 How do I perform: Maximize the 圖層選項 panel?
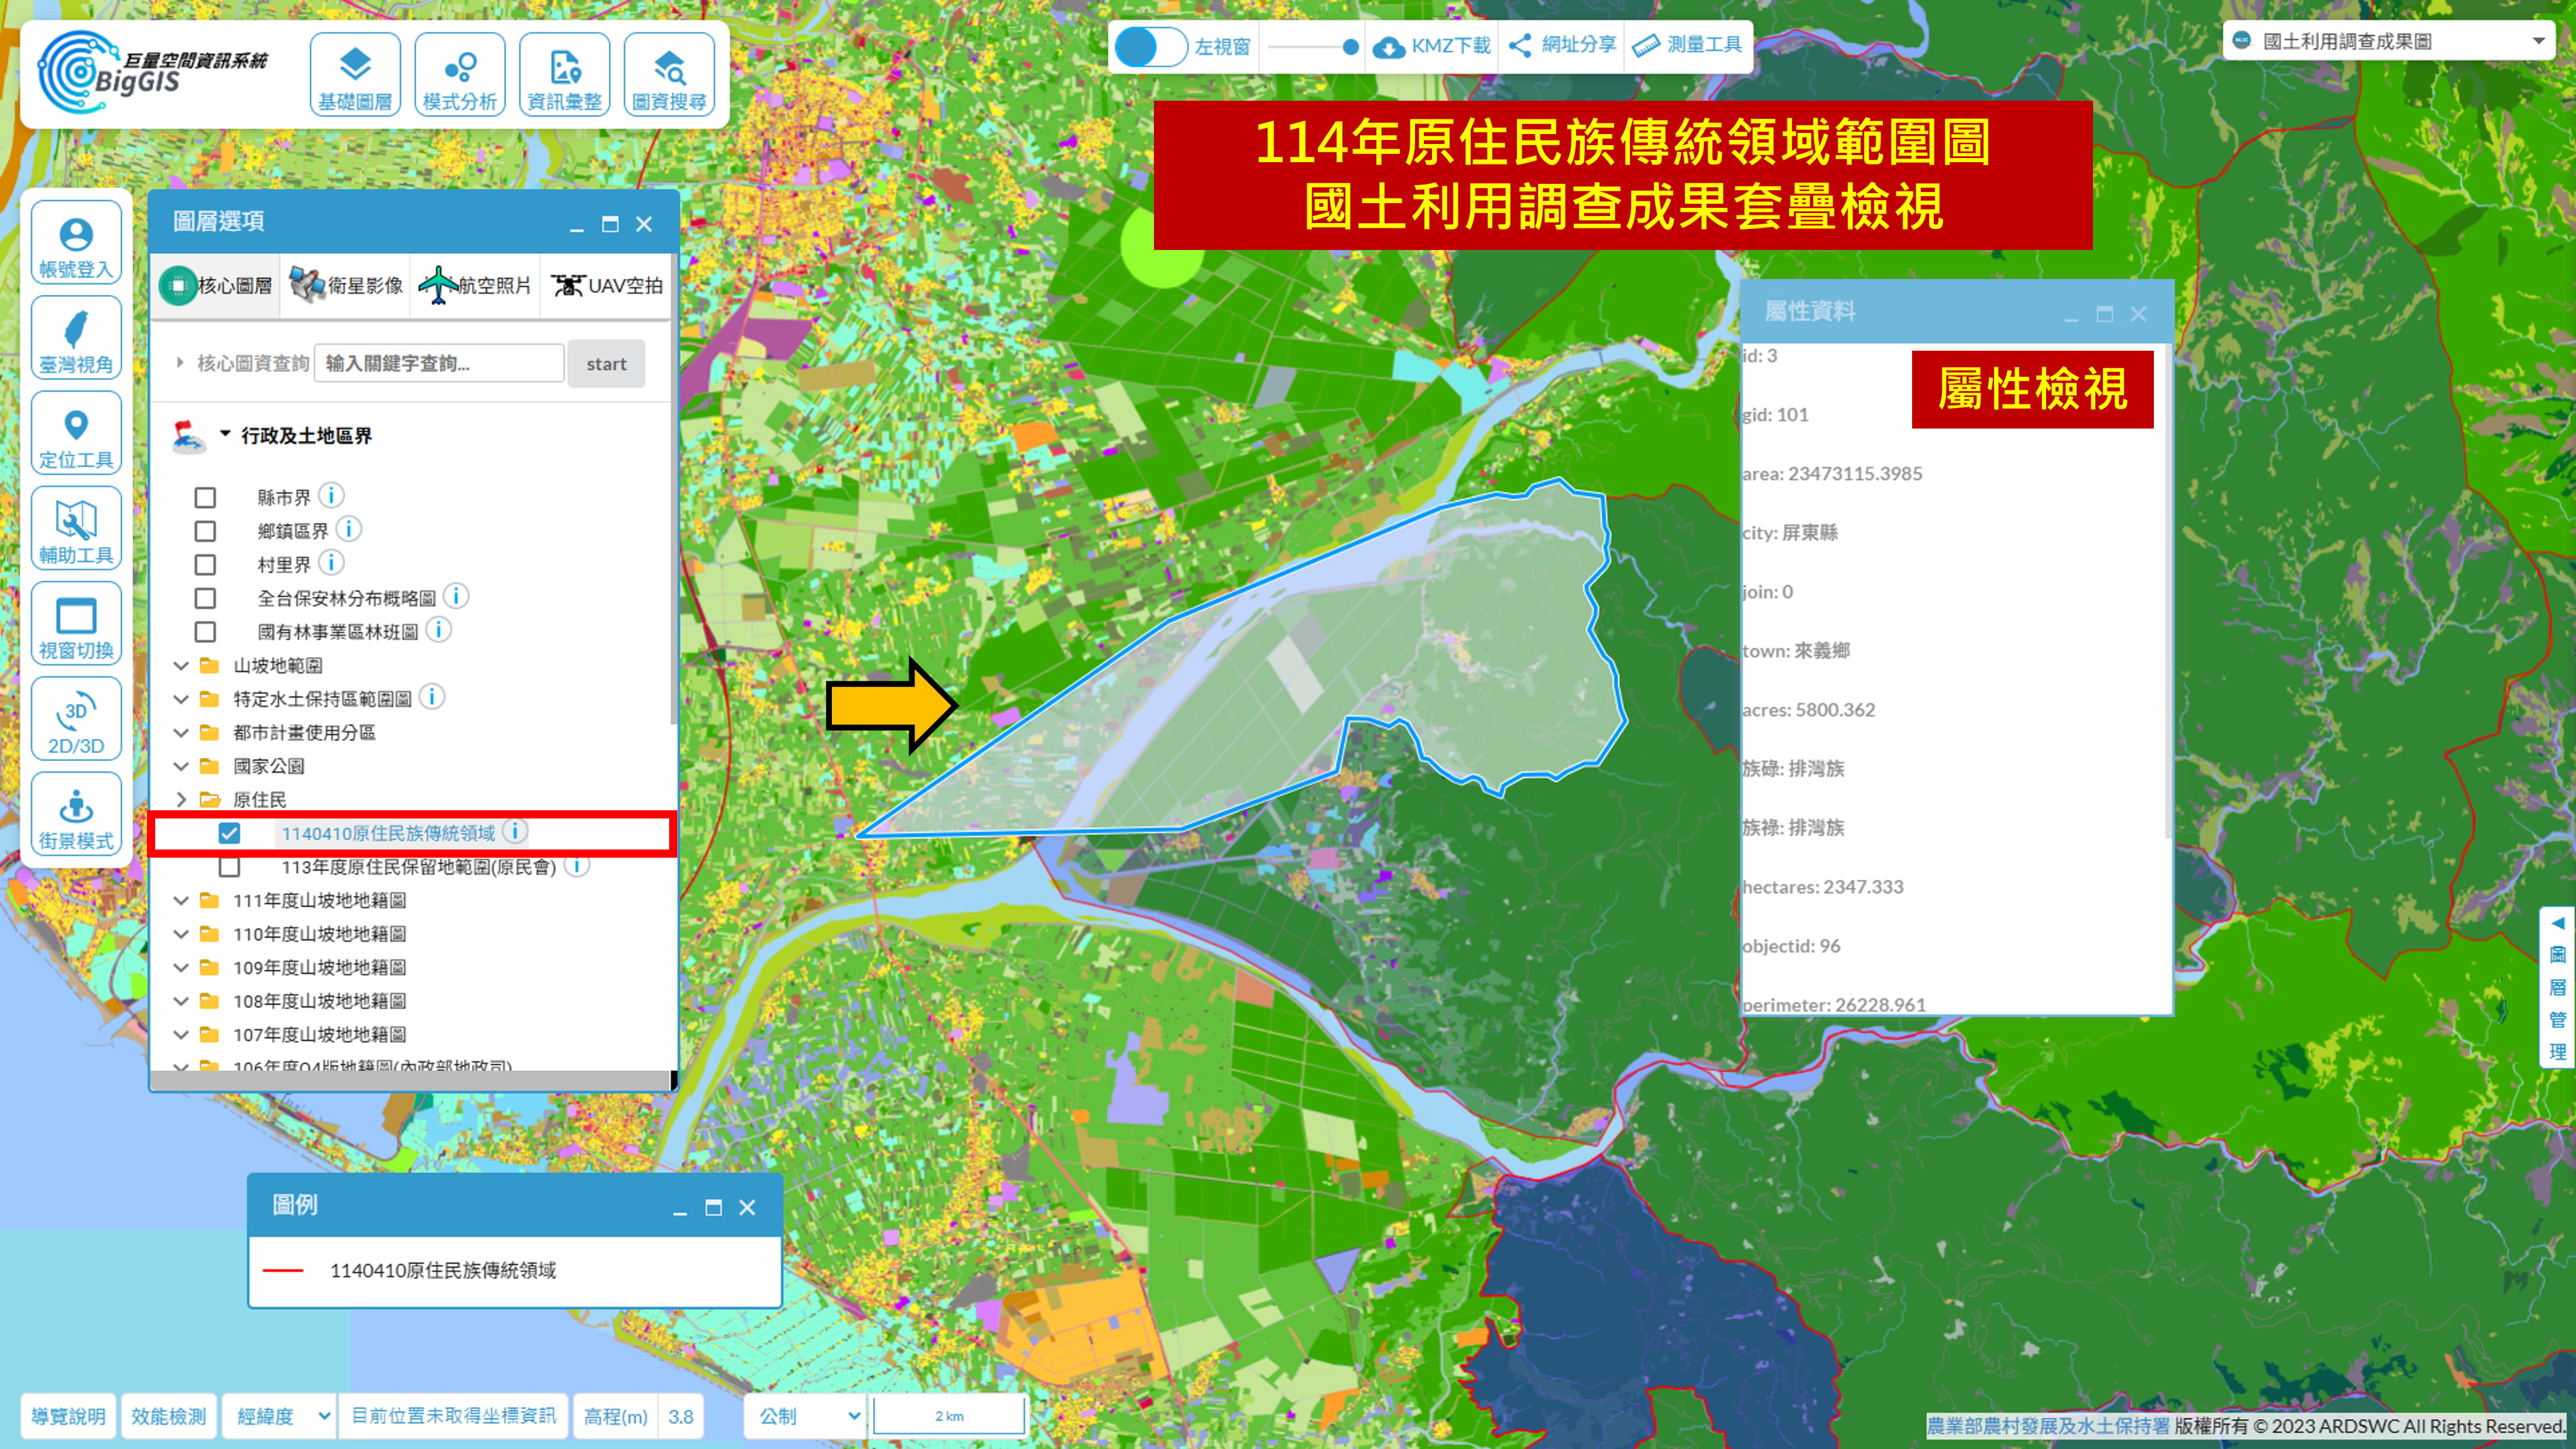(x=610, y=224)
